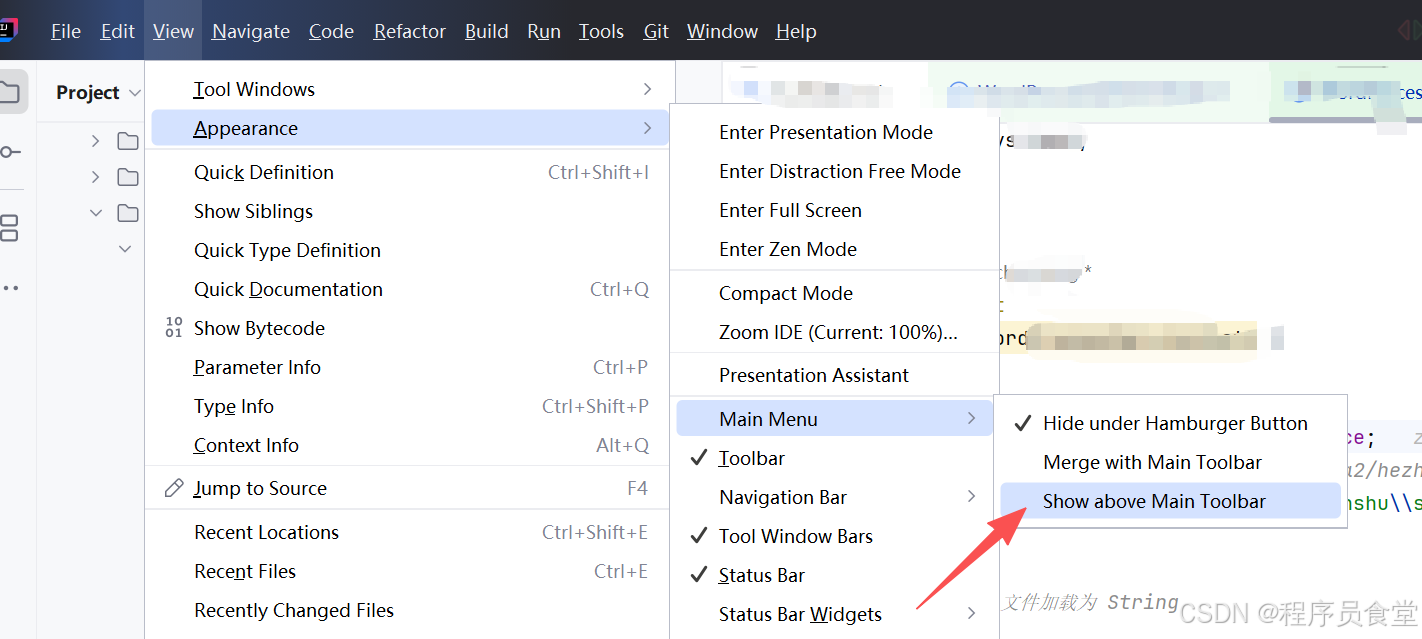Select Merge with Main Toolbar option
The width and height of the screenshot is (1422, 639).
click(1170, 462)
